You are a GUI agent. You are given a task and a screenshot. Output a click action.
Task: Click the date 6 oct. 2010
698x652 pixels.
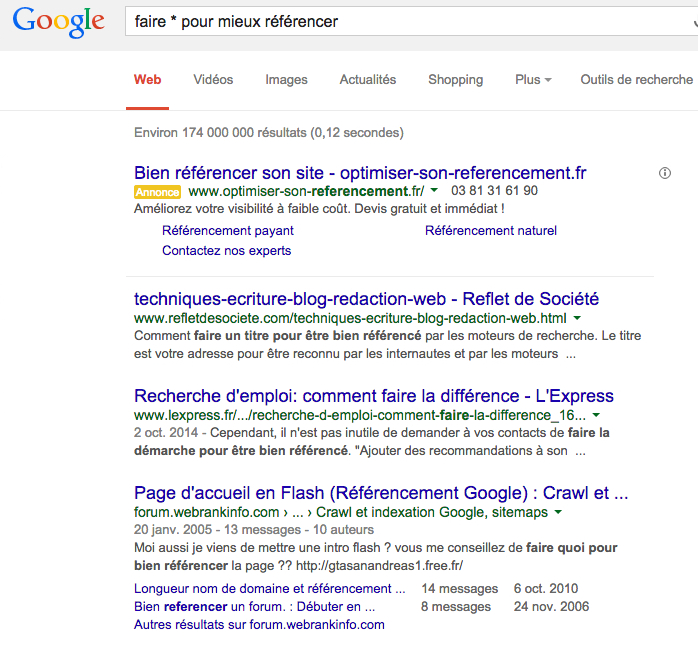pyautogui.click(x=546, y=588)
